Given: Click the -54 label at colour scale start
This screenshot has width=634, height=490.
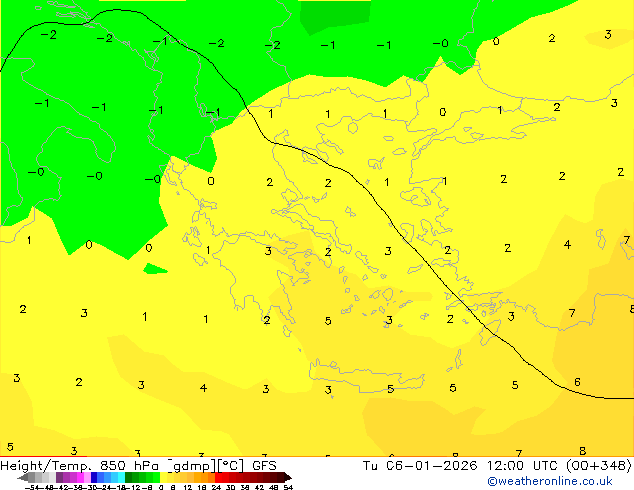Looking at the screenshot, I should (x=32, y=487).
